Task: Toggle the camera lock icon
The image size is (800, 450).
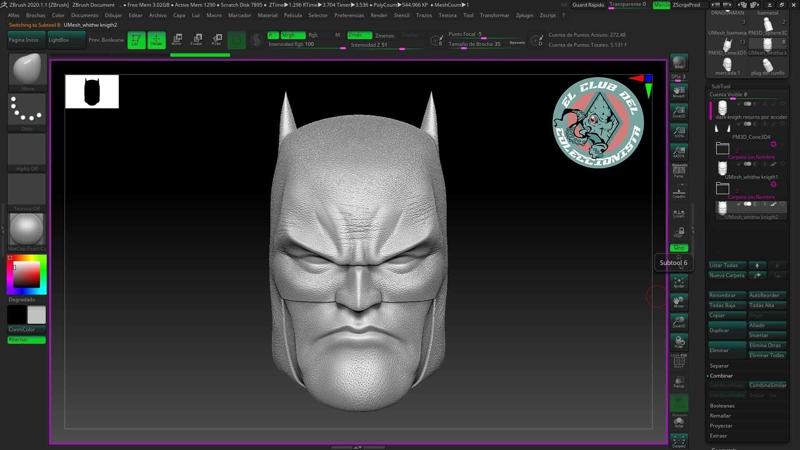Action: pyautogui.click(x=679, y=233)
